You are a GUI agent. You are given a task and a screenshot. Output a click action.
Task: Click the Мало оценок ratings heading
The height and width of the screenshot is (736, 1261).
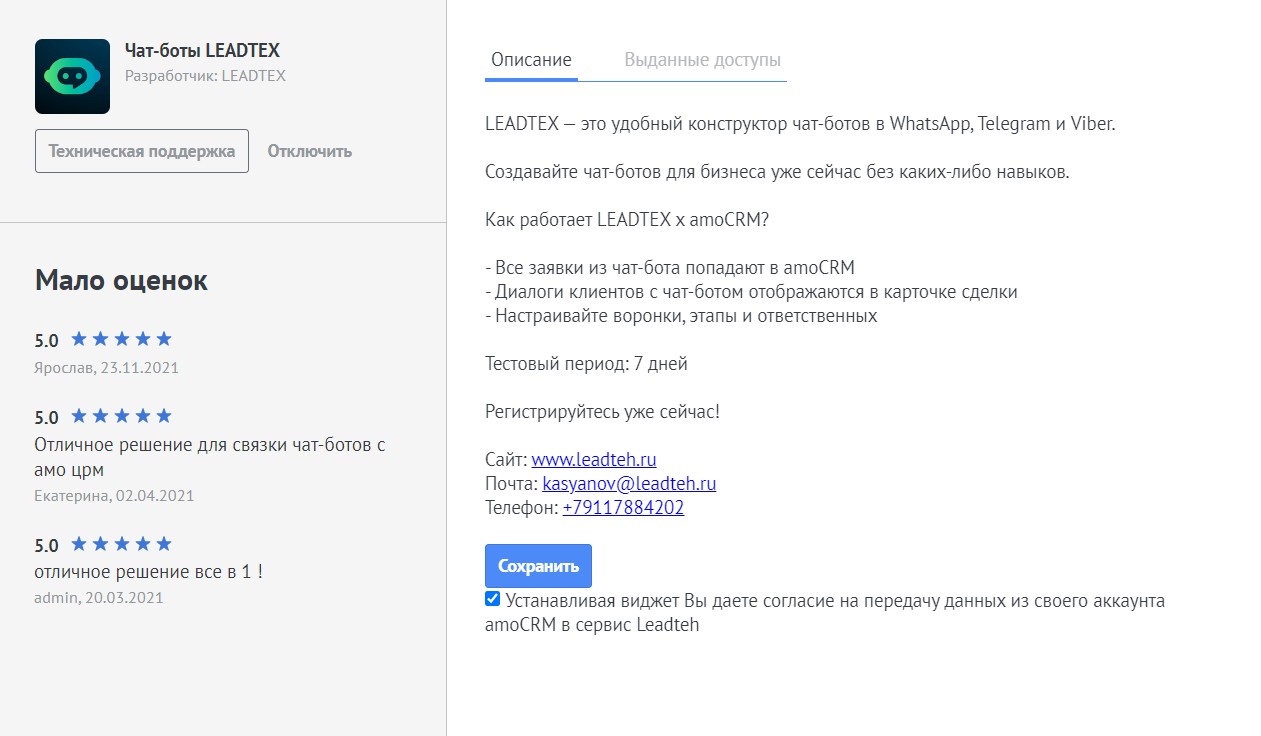pyautogui.click(x=121, y=280)
